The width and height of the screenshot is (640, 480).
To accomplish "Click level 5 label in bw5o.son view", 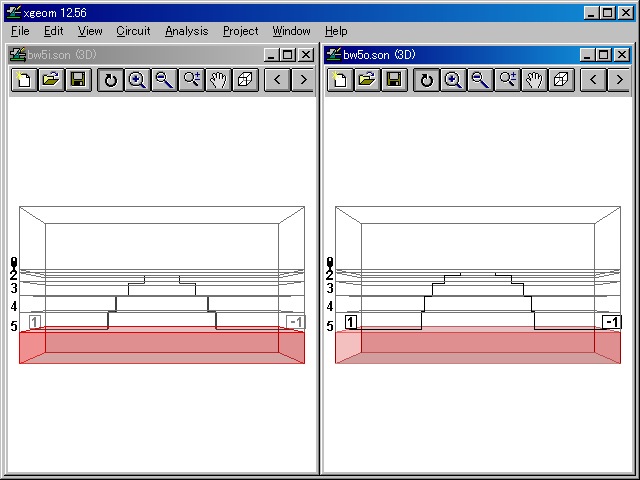I will [330, 326].
